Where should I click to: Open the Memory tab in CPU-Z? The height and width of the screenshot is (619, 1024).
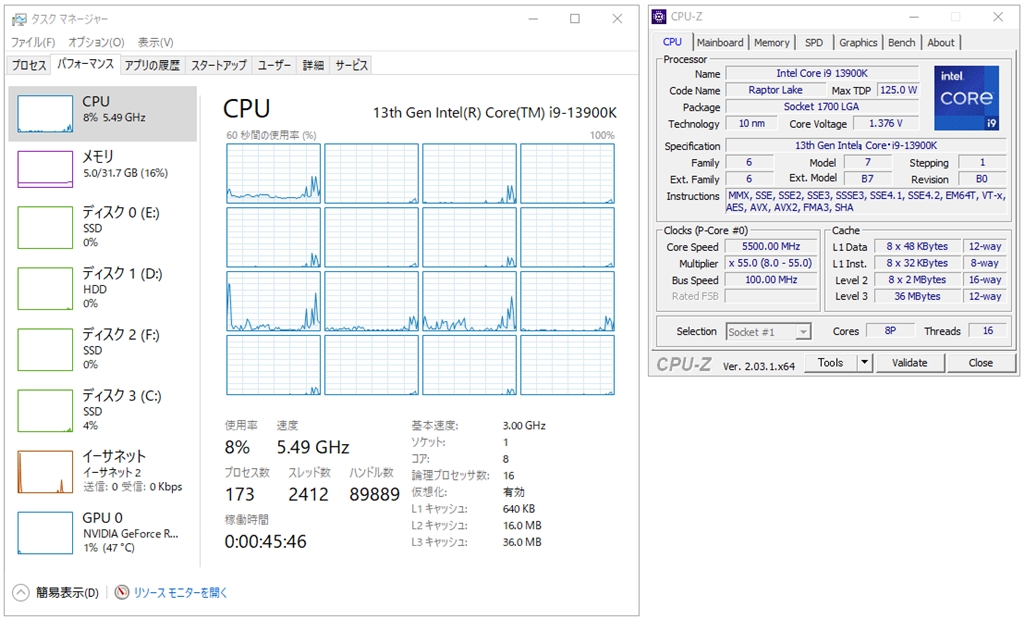pos(771,42)
